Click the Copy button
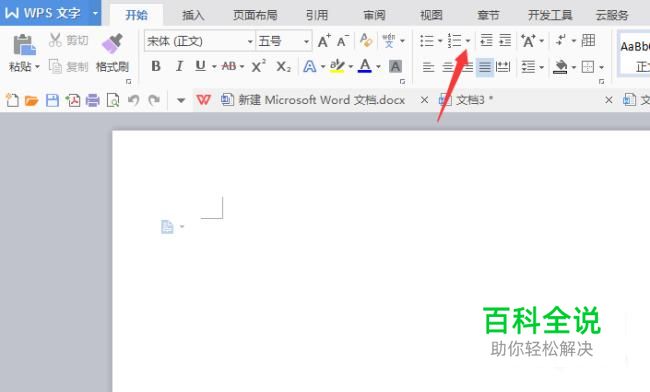Image resolution: width=650 pixels, height=392 pixels. click(68, 66)
